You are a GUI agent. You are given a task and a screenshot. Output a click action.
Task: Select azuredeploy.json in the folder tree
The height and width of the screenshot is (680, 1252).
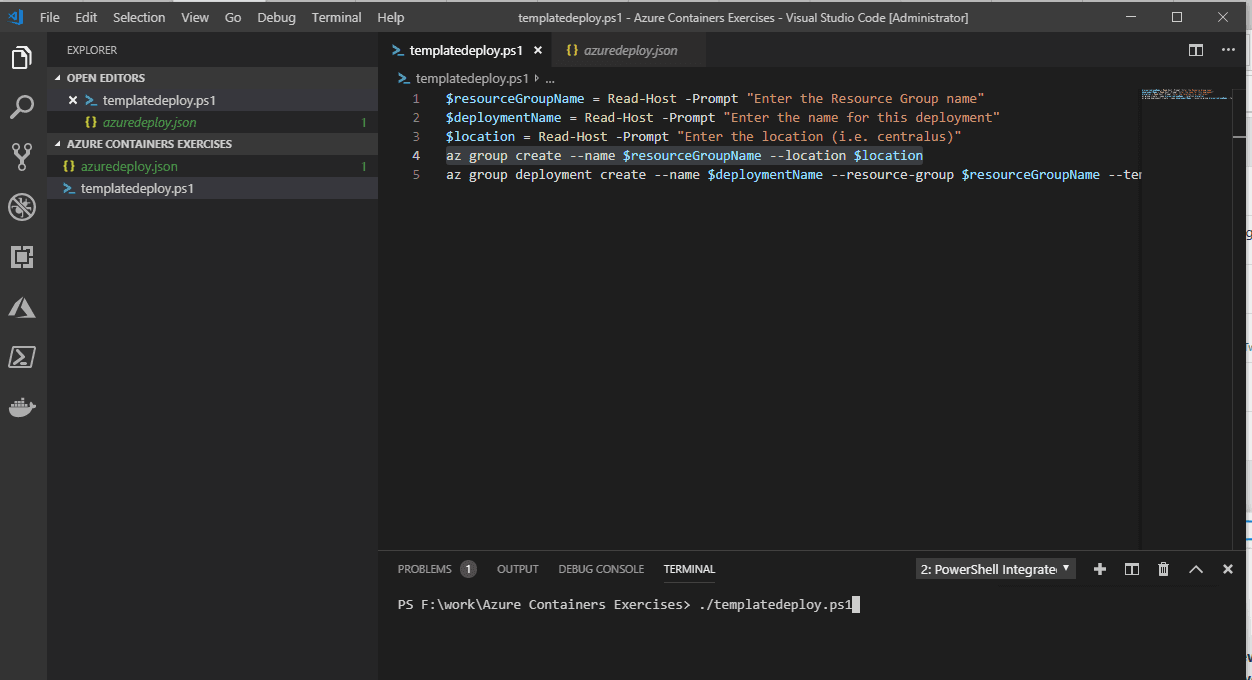click(212, 166)
